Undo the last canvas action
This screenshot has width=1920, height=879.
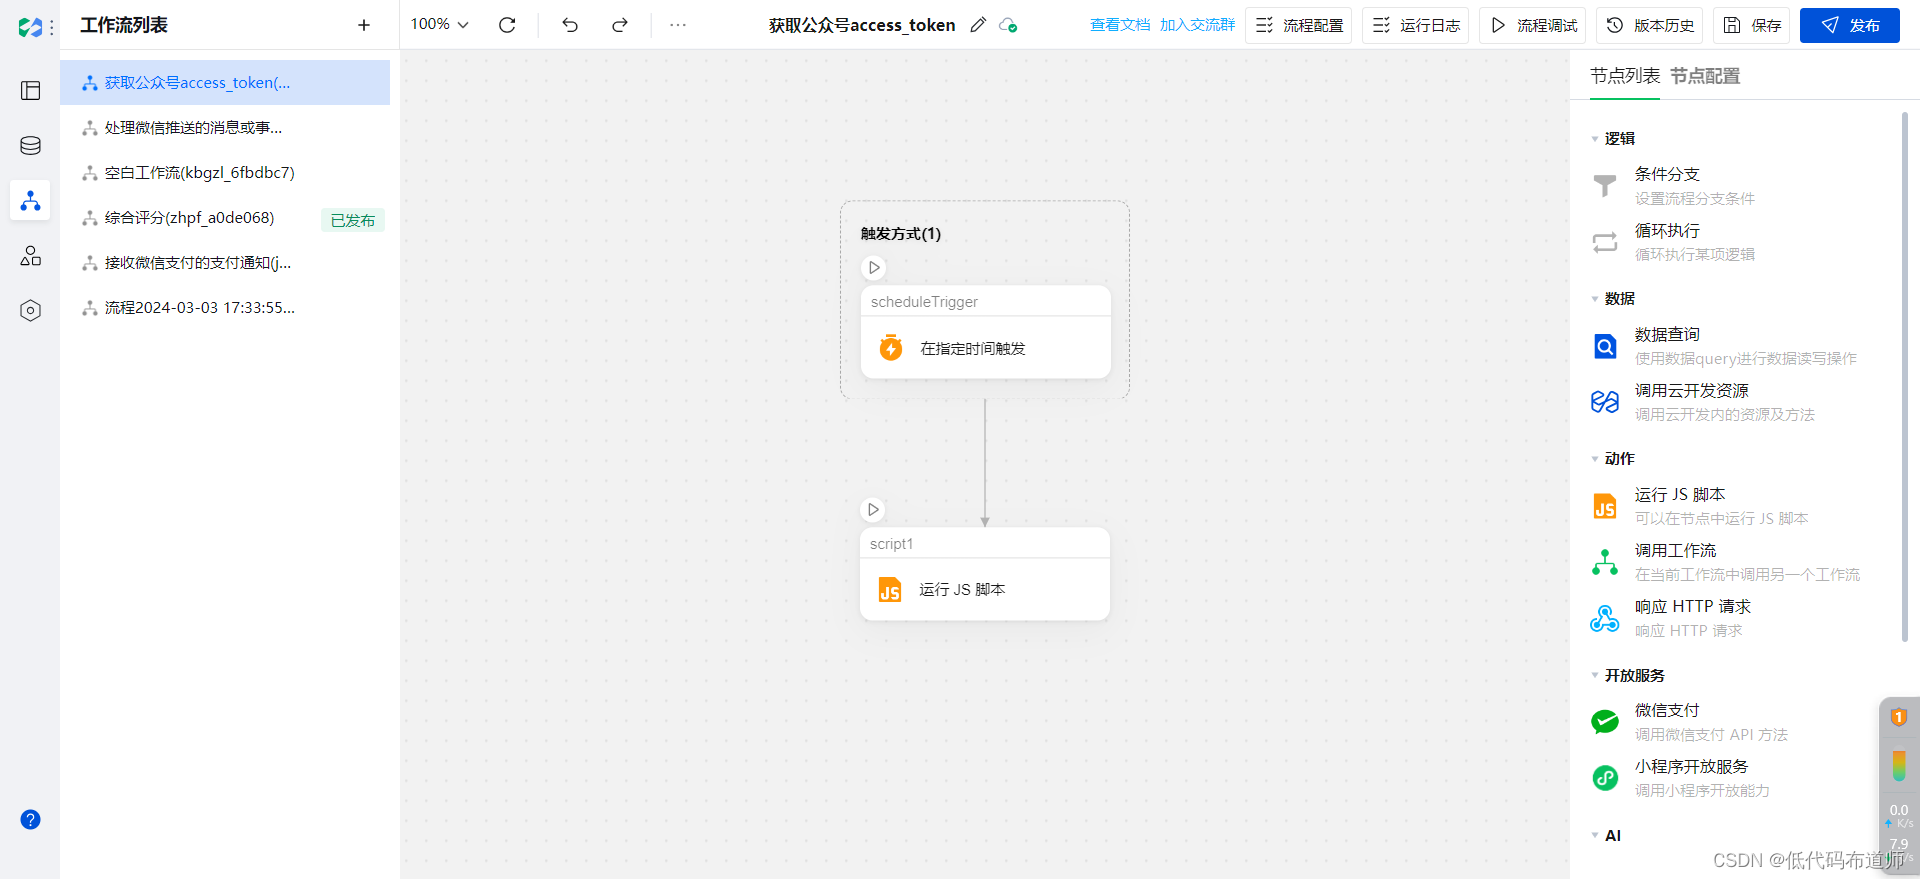pyautogui.click(x=570, y=25)
